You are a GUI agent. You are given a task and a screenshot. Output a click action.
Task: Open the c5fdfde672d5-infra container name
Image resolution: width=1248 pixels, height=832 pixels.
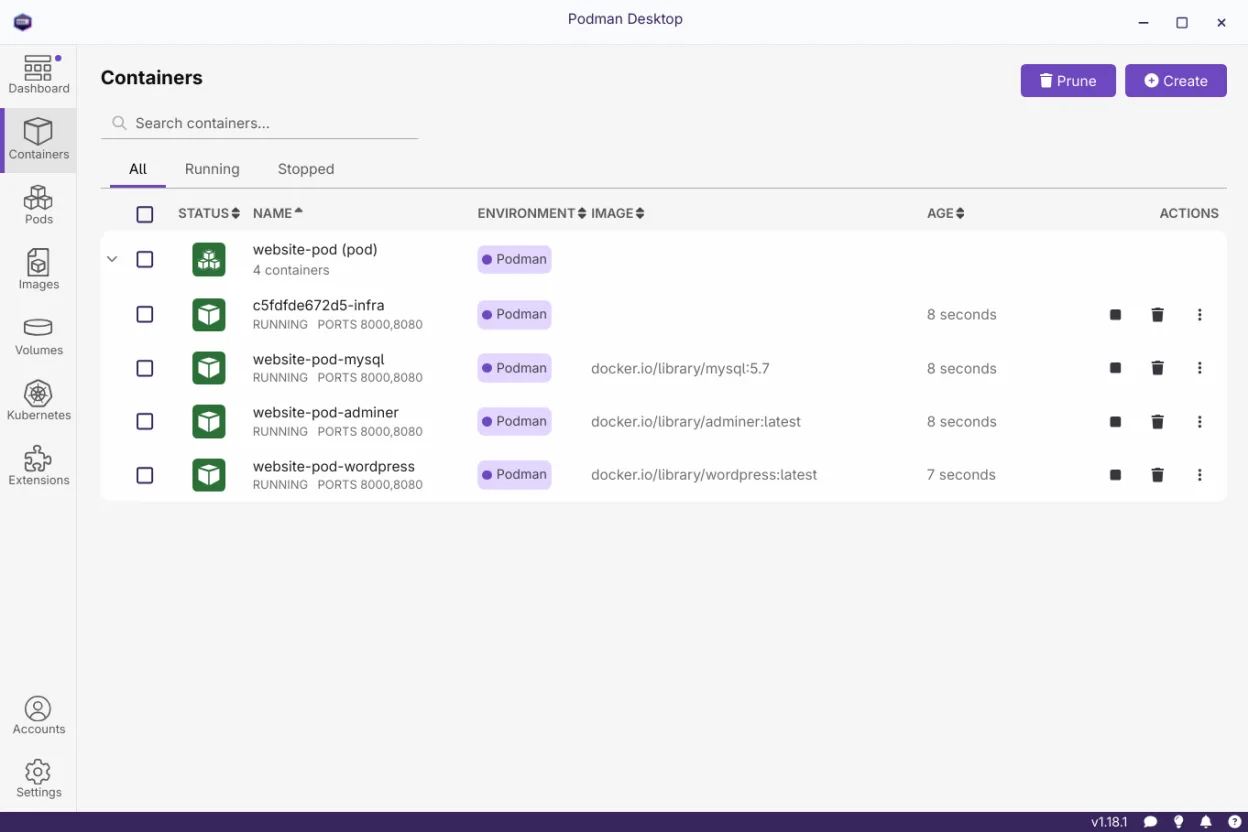tap(319, 305)
